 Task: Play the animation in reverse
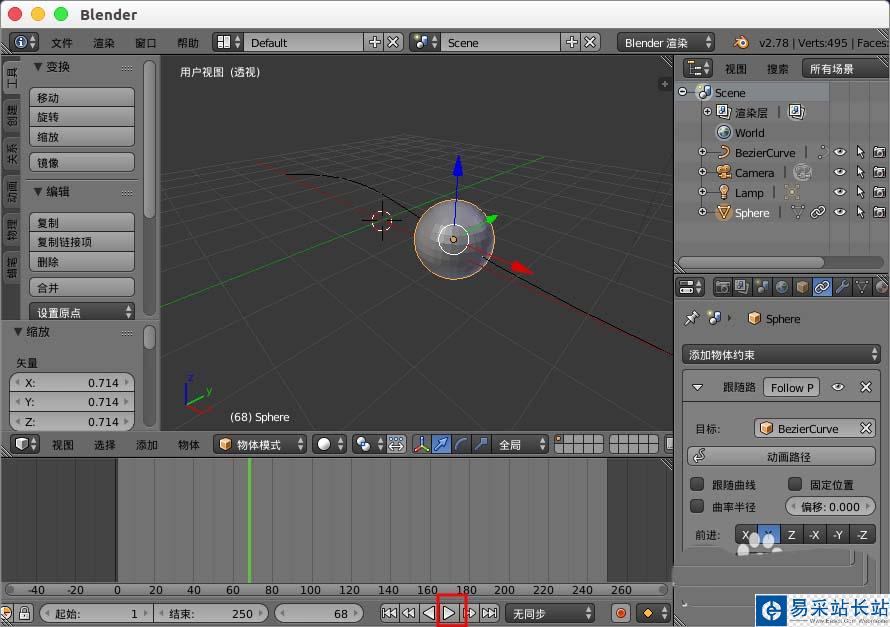click(429, 613)
